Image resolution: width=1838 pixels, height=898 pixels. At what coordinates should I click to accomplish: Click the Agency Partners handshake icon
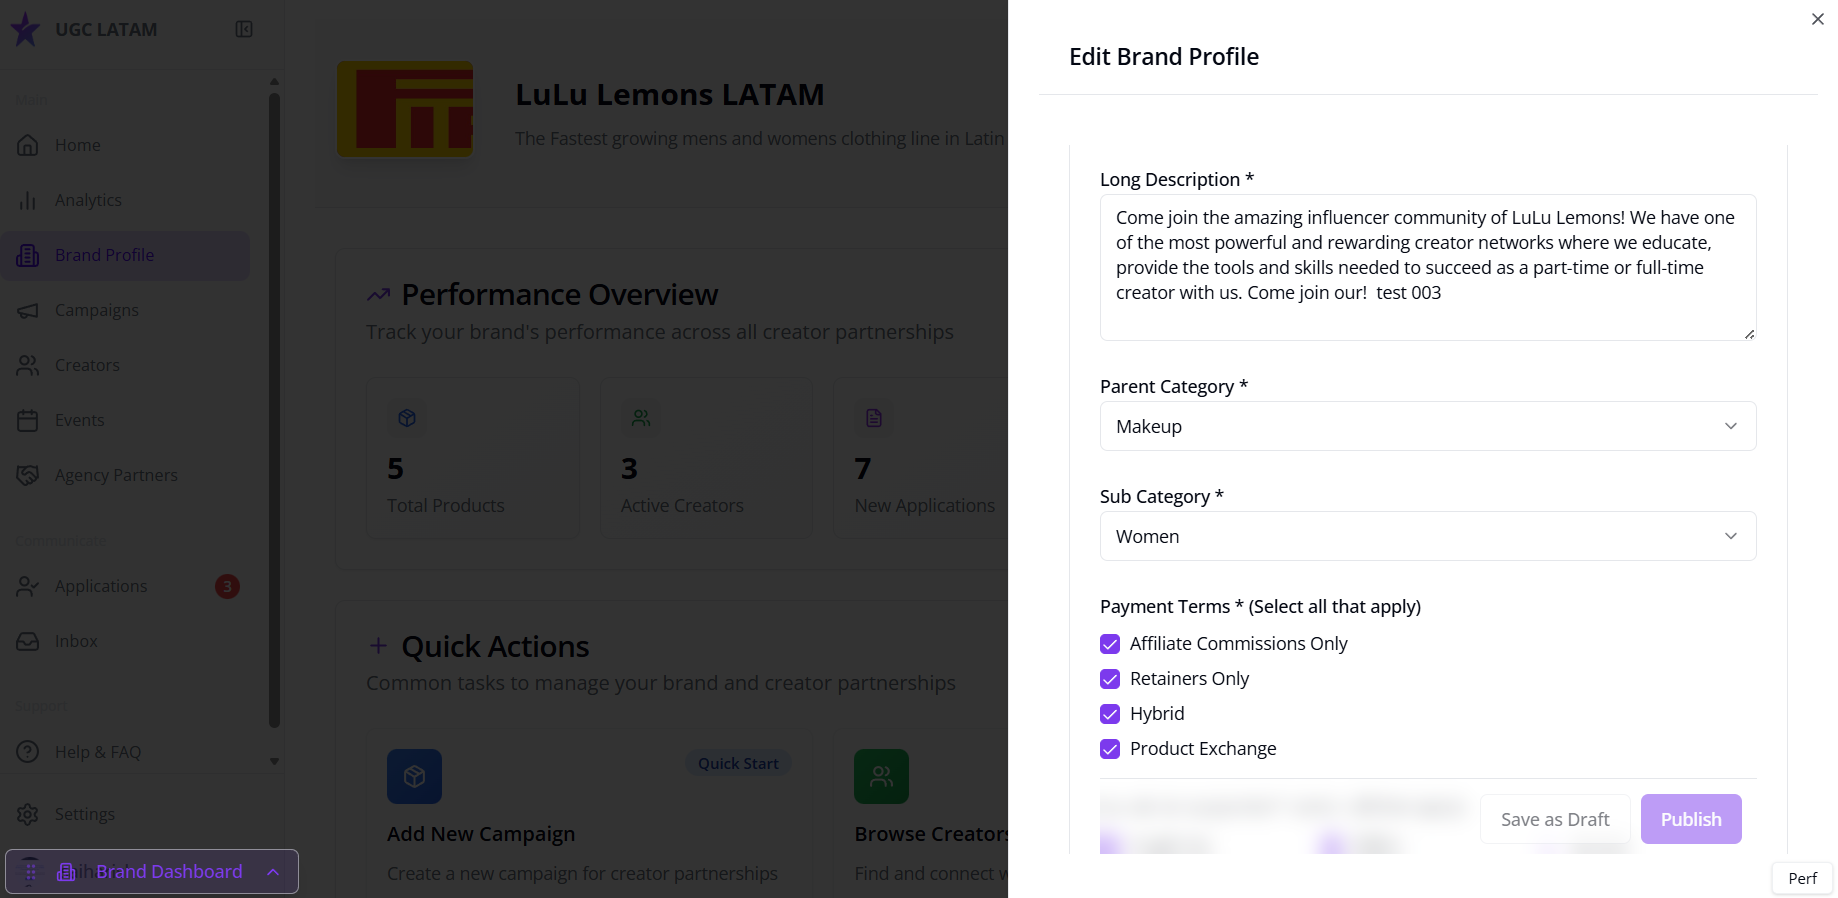click(28, 475)
